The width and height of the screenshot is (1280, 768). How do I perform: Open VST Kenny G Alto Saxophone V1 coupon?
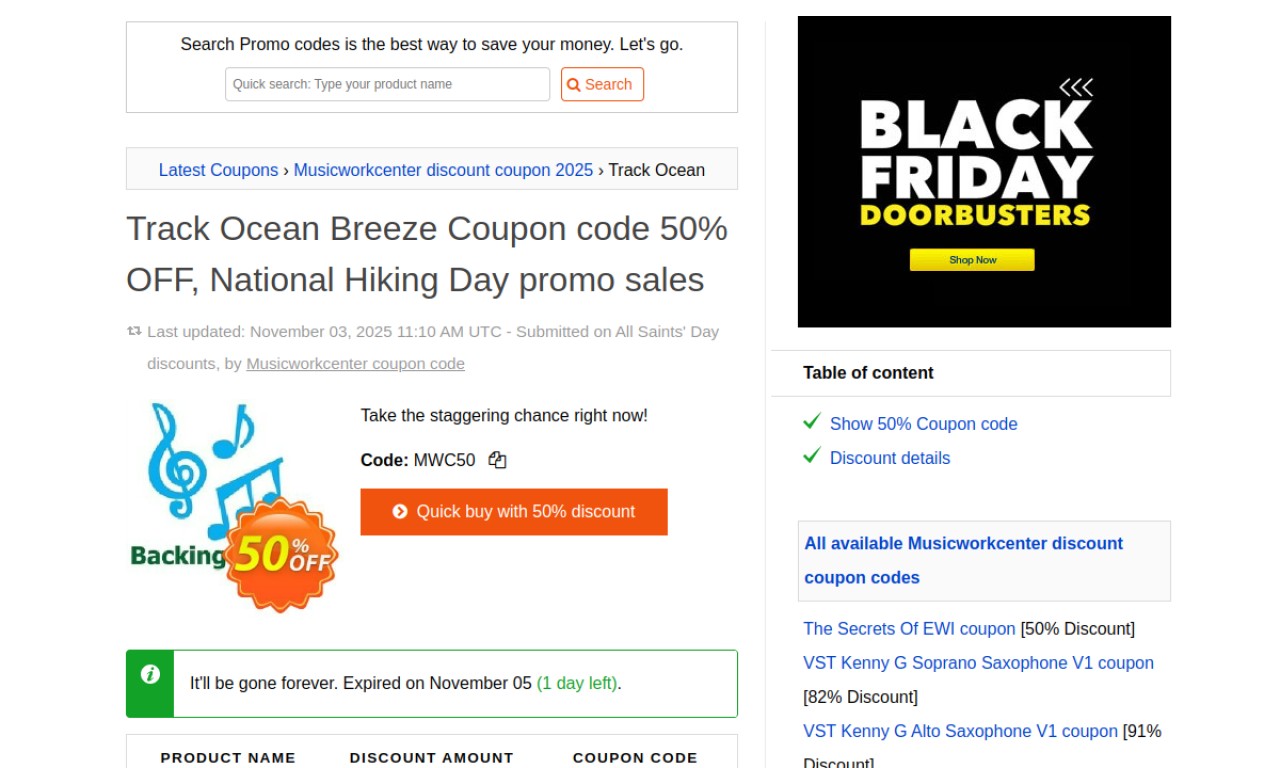tap(960, 731)
